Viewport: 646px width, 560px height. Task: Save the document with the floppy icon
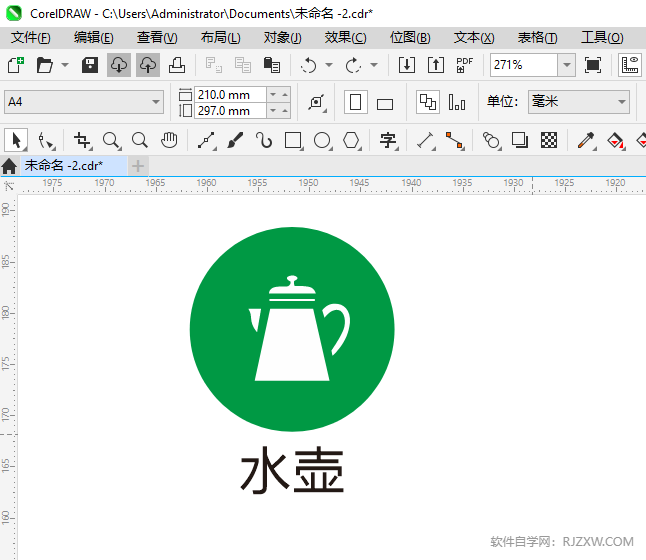click(x=89, y=65)
